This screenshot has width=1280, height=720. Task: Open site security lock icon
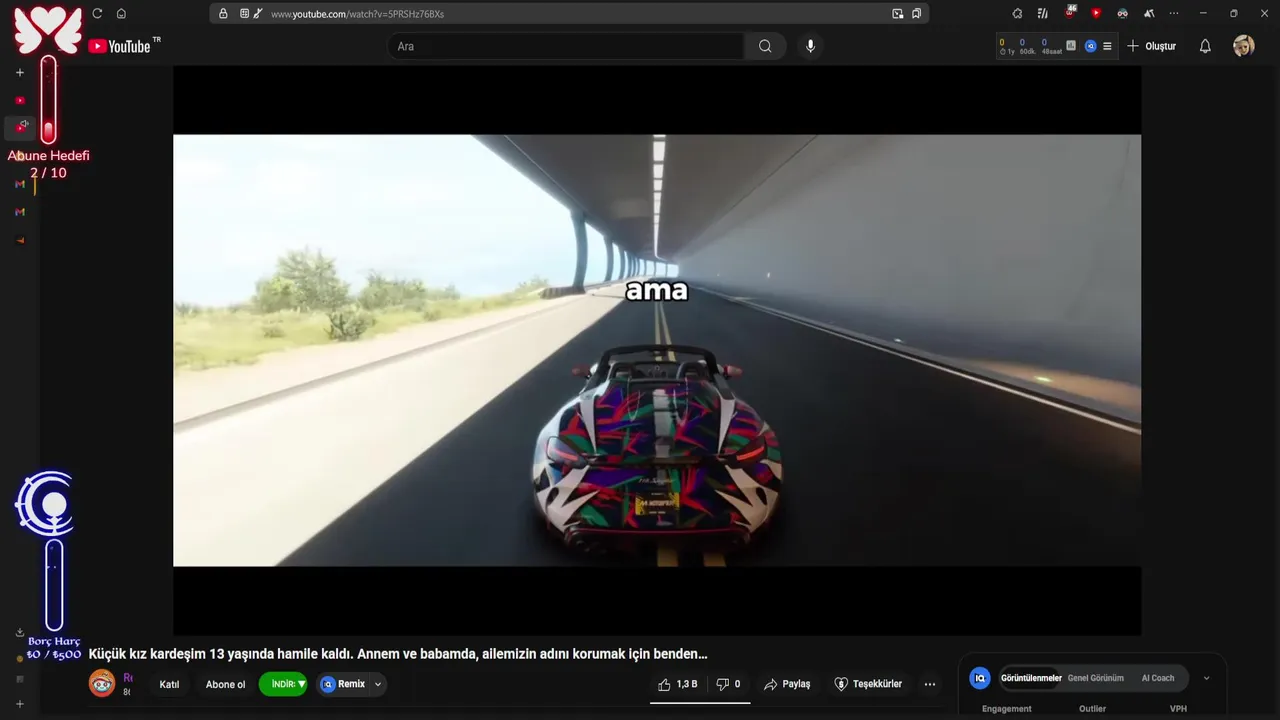pos(223,14)
